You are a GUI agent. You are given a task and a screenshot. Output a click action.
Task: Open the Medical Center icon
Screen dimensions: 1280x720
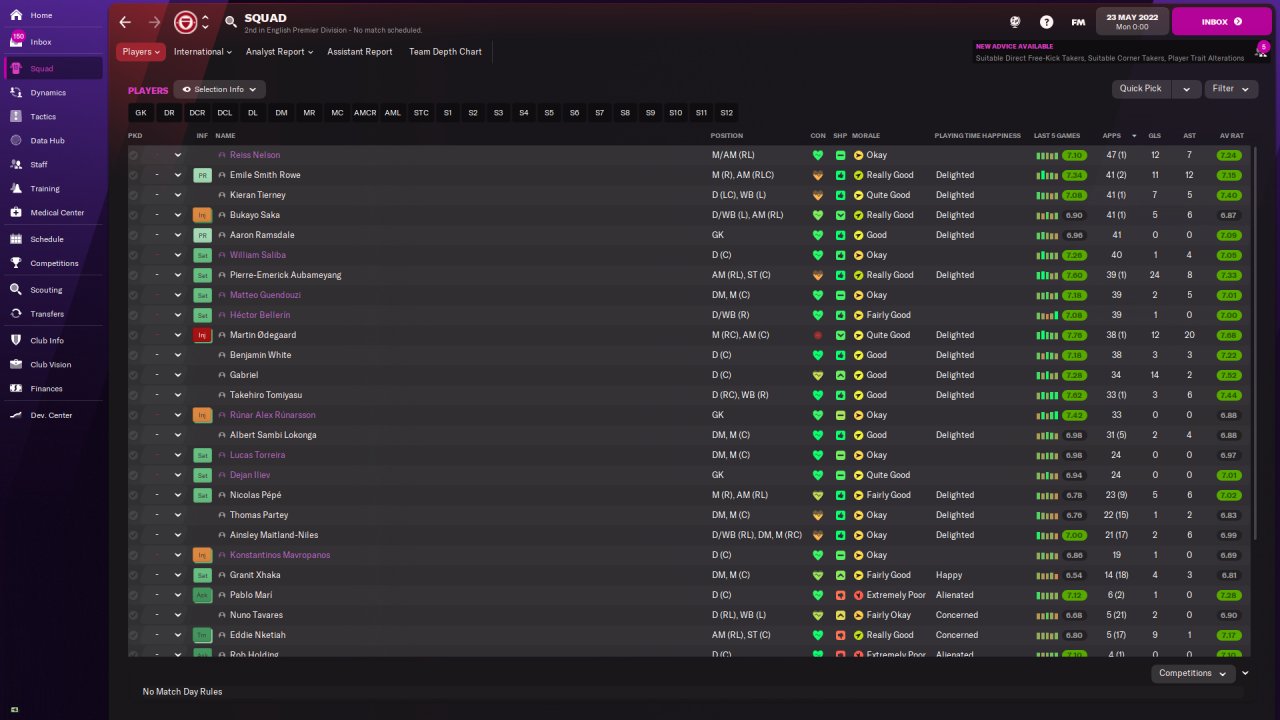click(16, 212)
